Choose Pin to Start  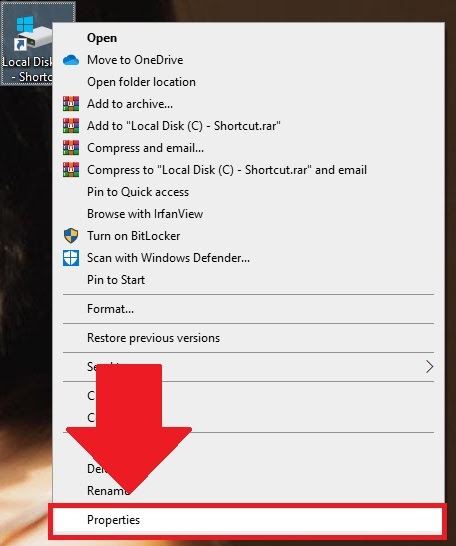(249, 280)
